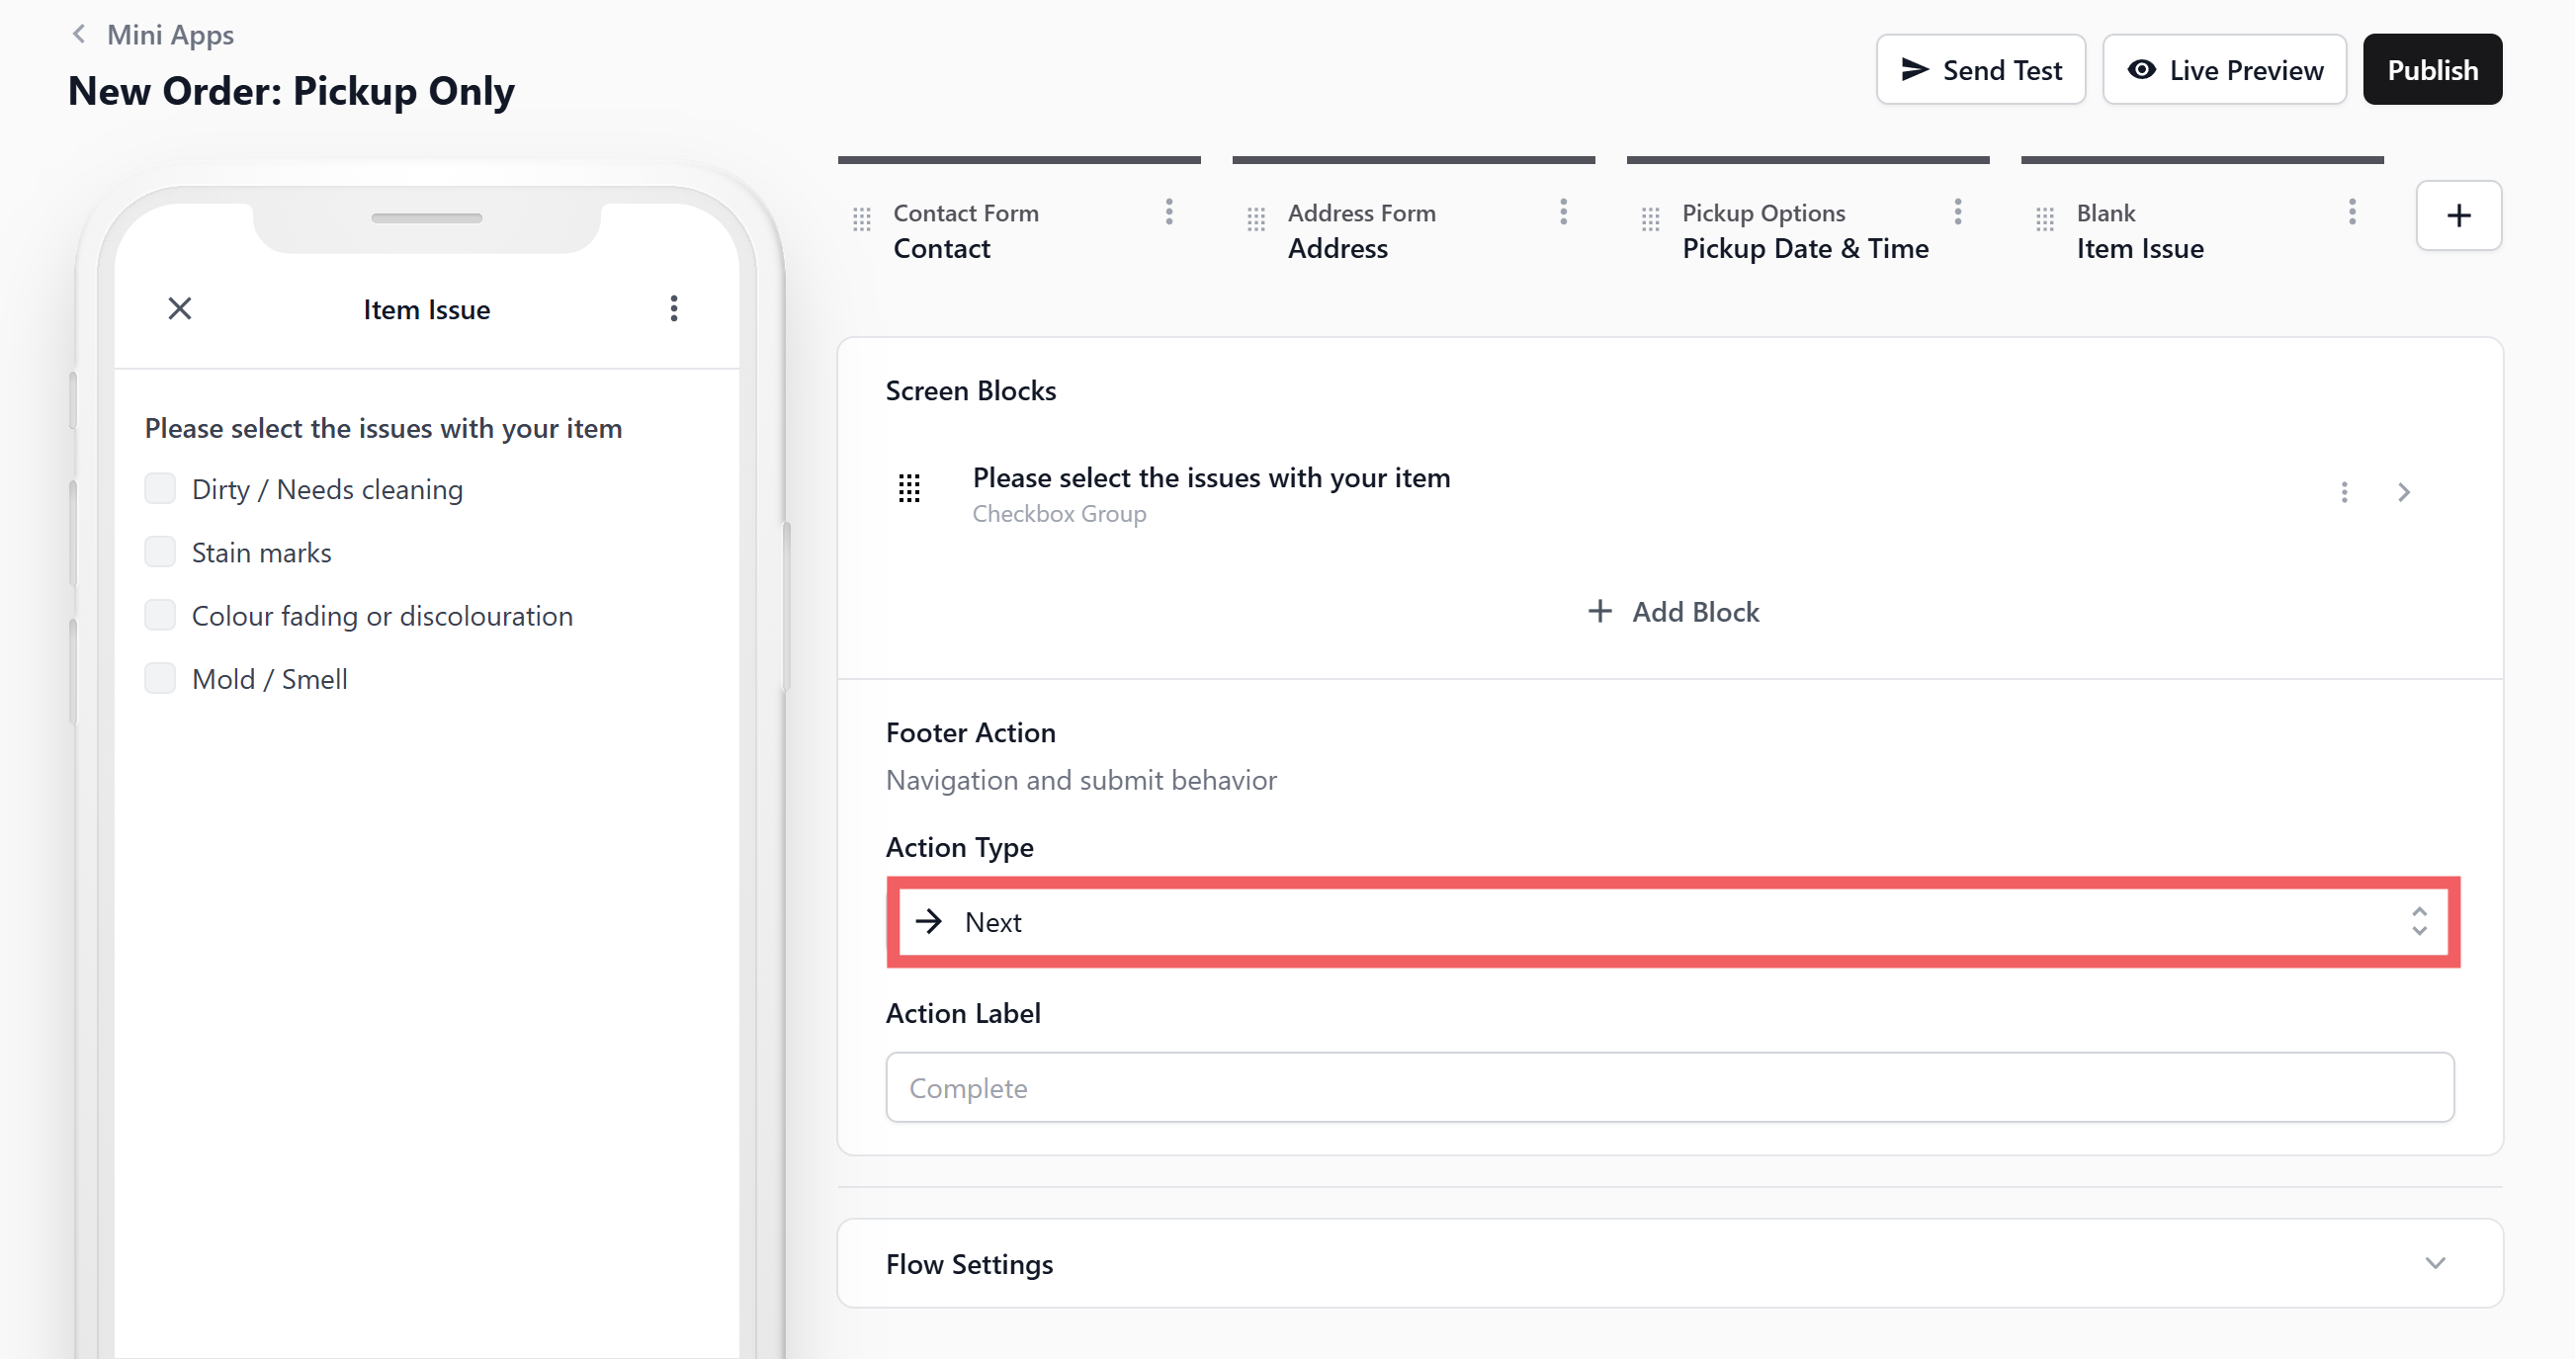The width and height of the screenshot is (2576, 1360).
Task: Add a new screen with plus button
Action: click(2459, 215)
